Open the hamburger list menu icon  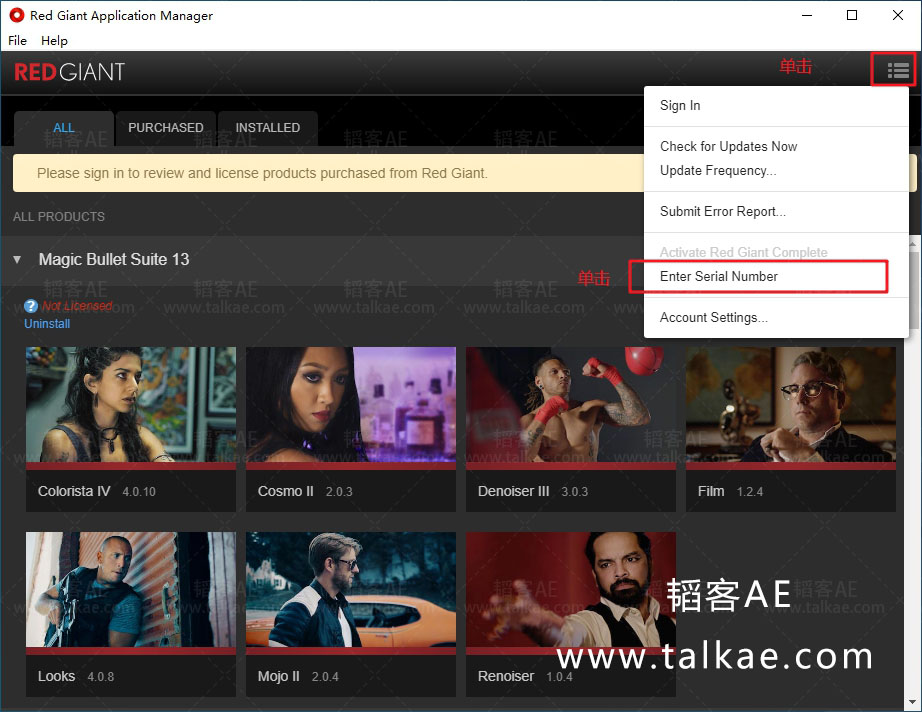(898, 71)
